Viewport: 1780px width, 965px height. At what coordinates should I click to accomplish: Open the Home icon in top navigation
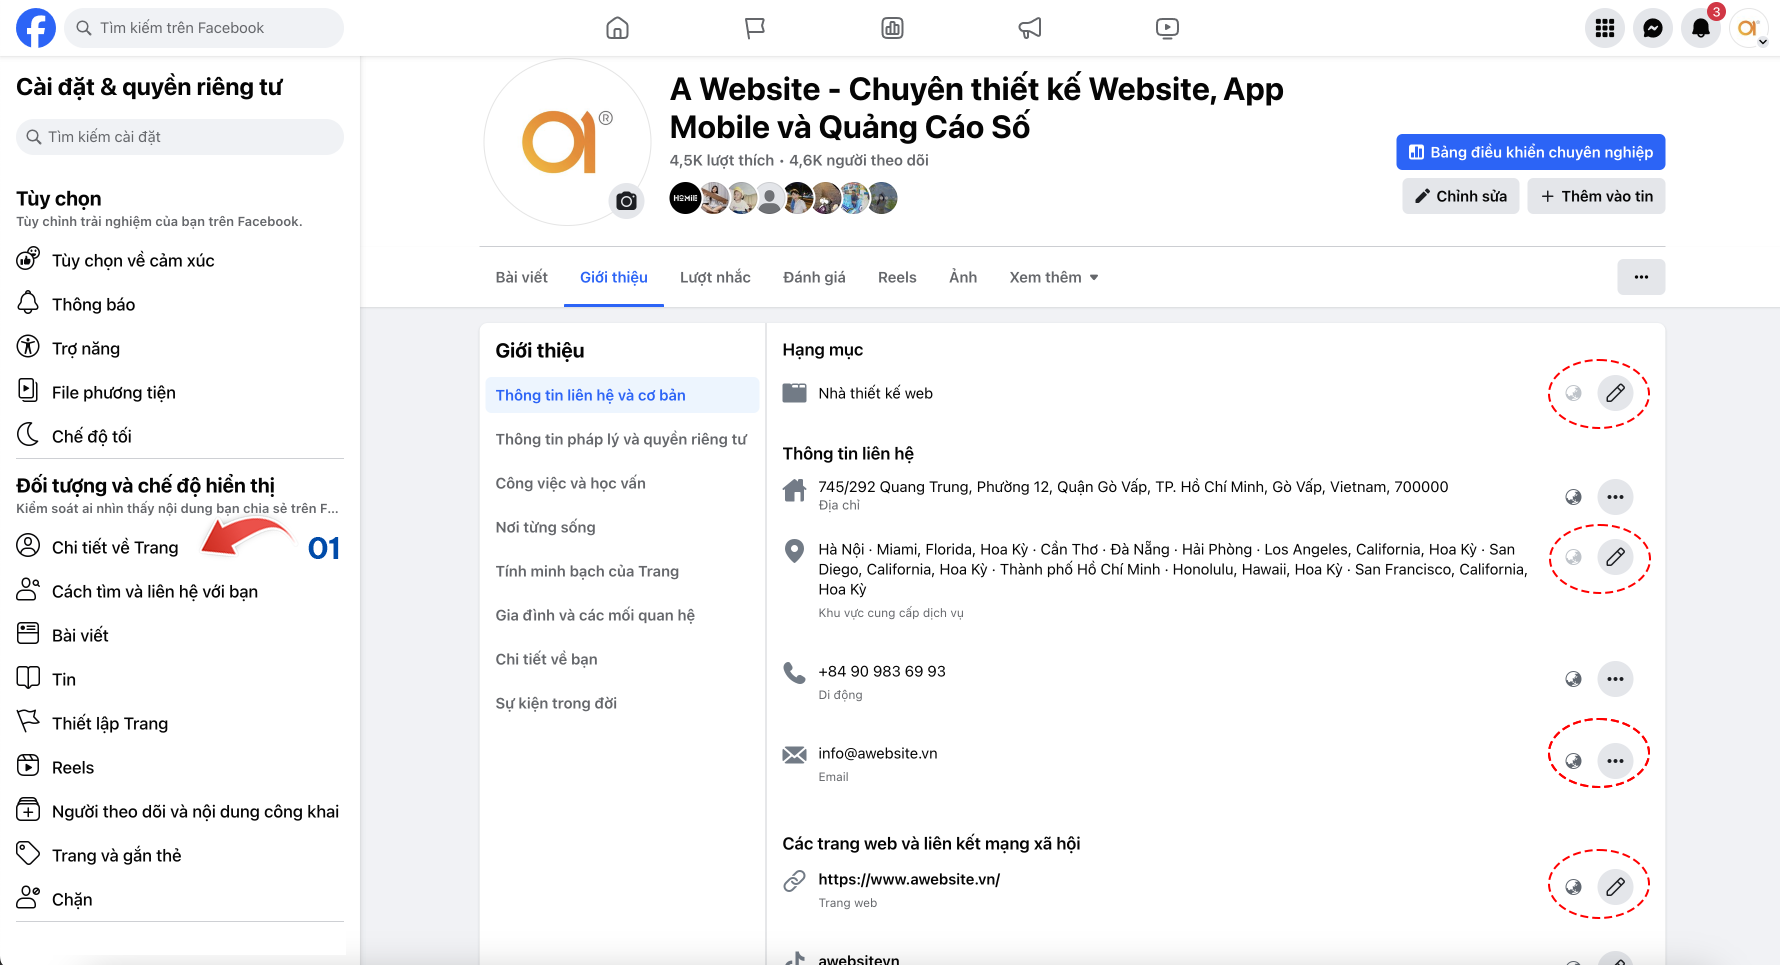[x=618, y=28]
